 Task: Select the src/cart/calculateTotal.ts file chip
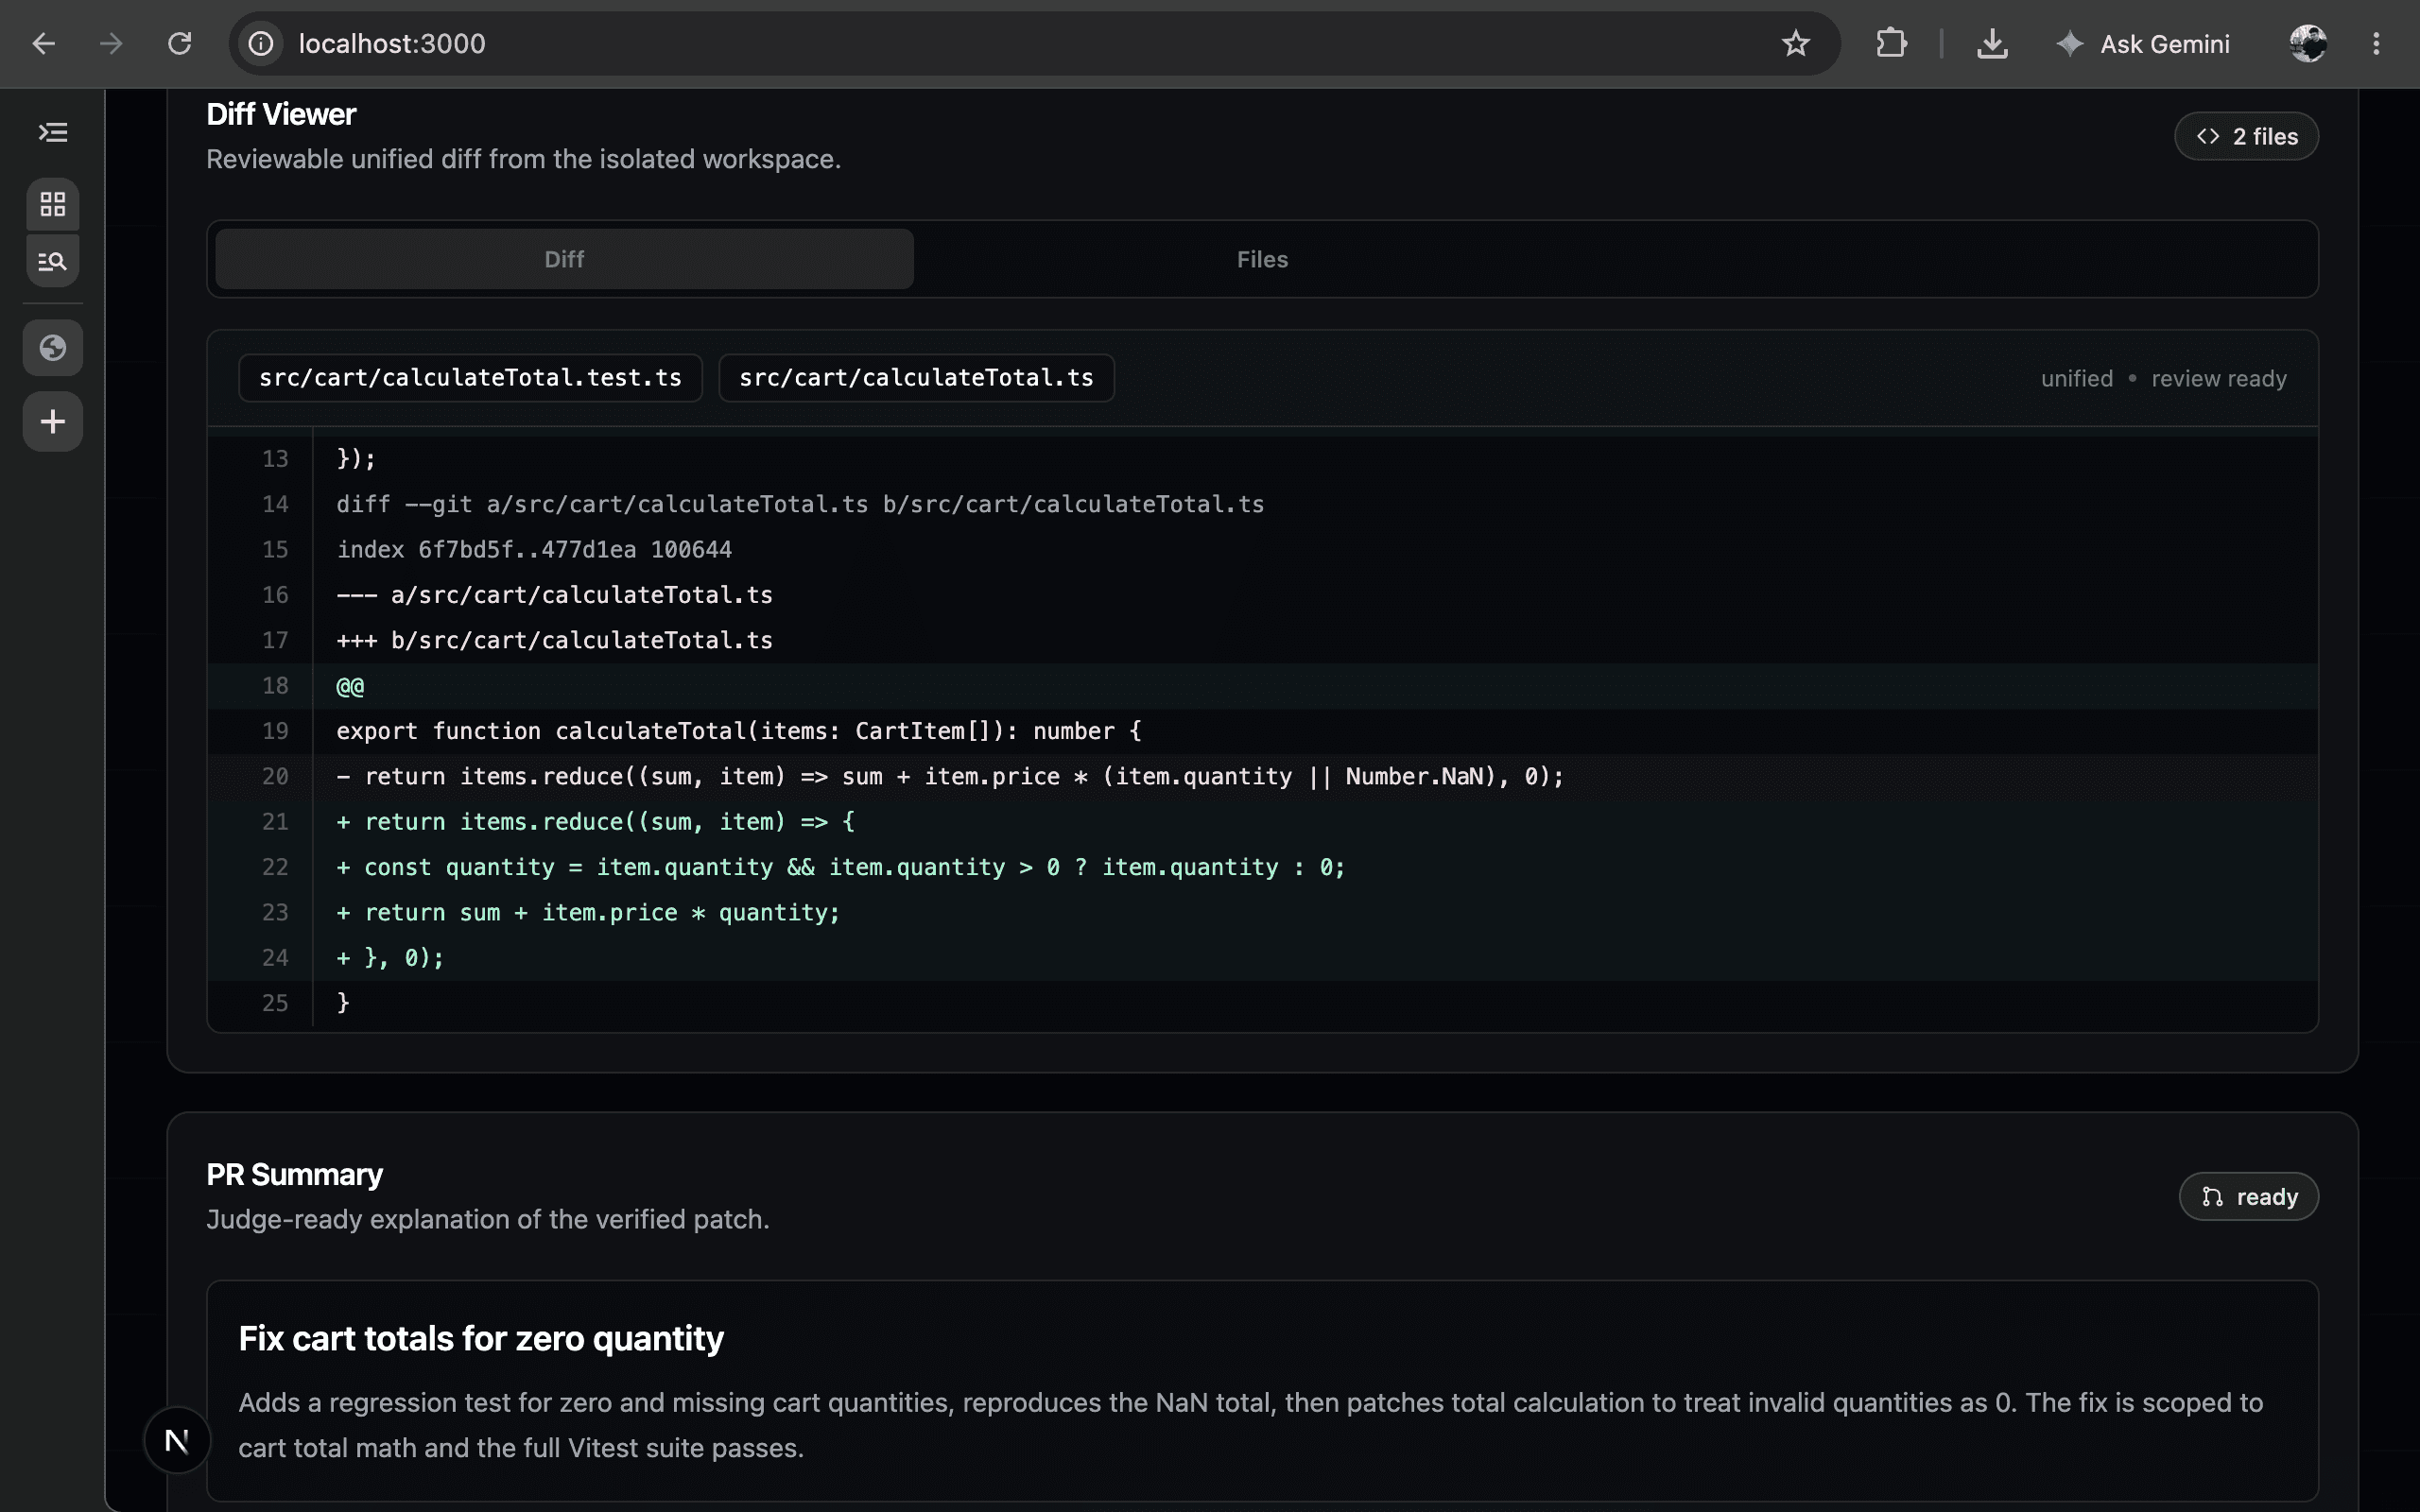916,378
